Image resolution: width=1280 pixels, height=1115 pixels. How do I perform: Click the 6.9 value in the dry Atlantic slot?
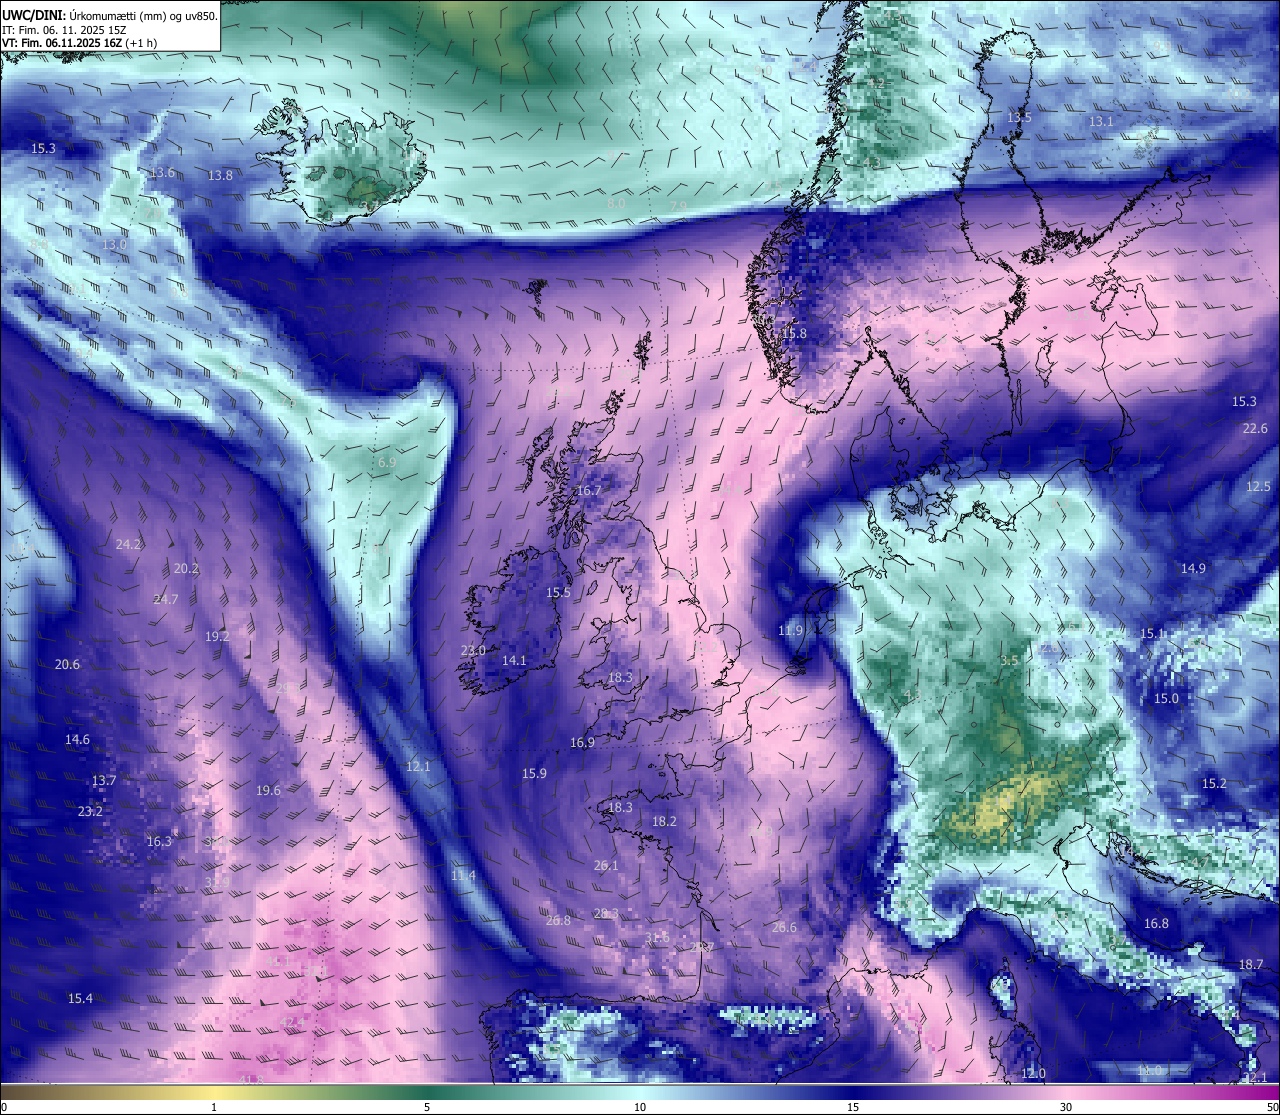387,463
